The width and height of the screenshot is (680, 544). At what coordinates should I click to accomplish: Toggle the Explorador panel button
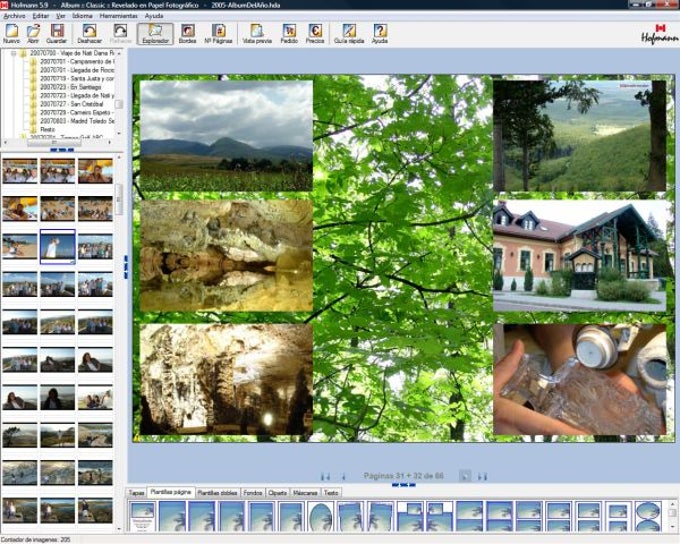point(155,34)
